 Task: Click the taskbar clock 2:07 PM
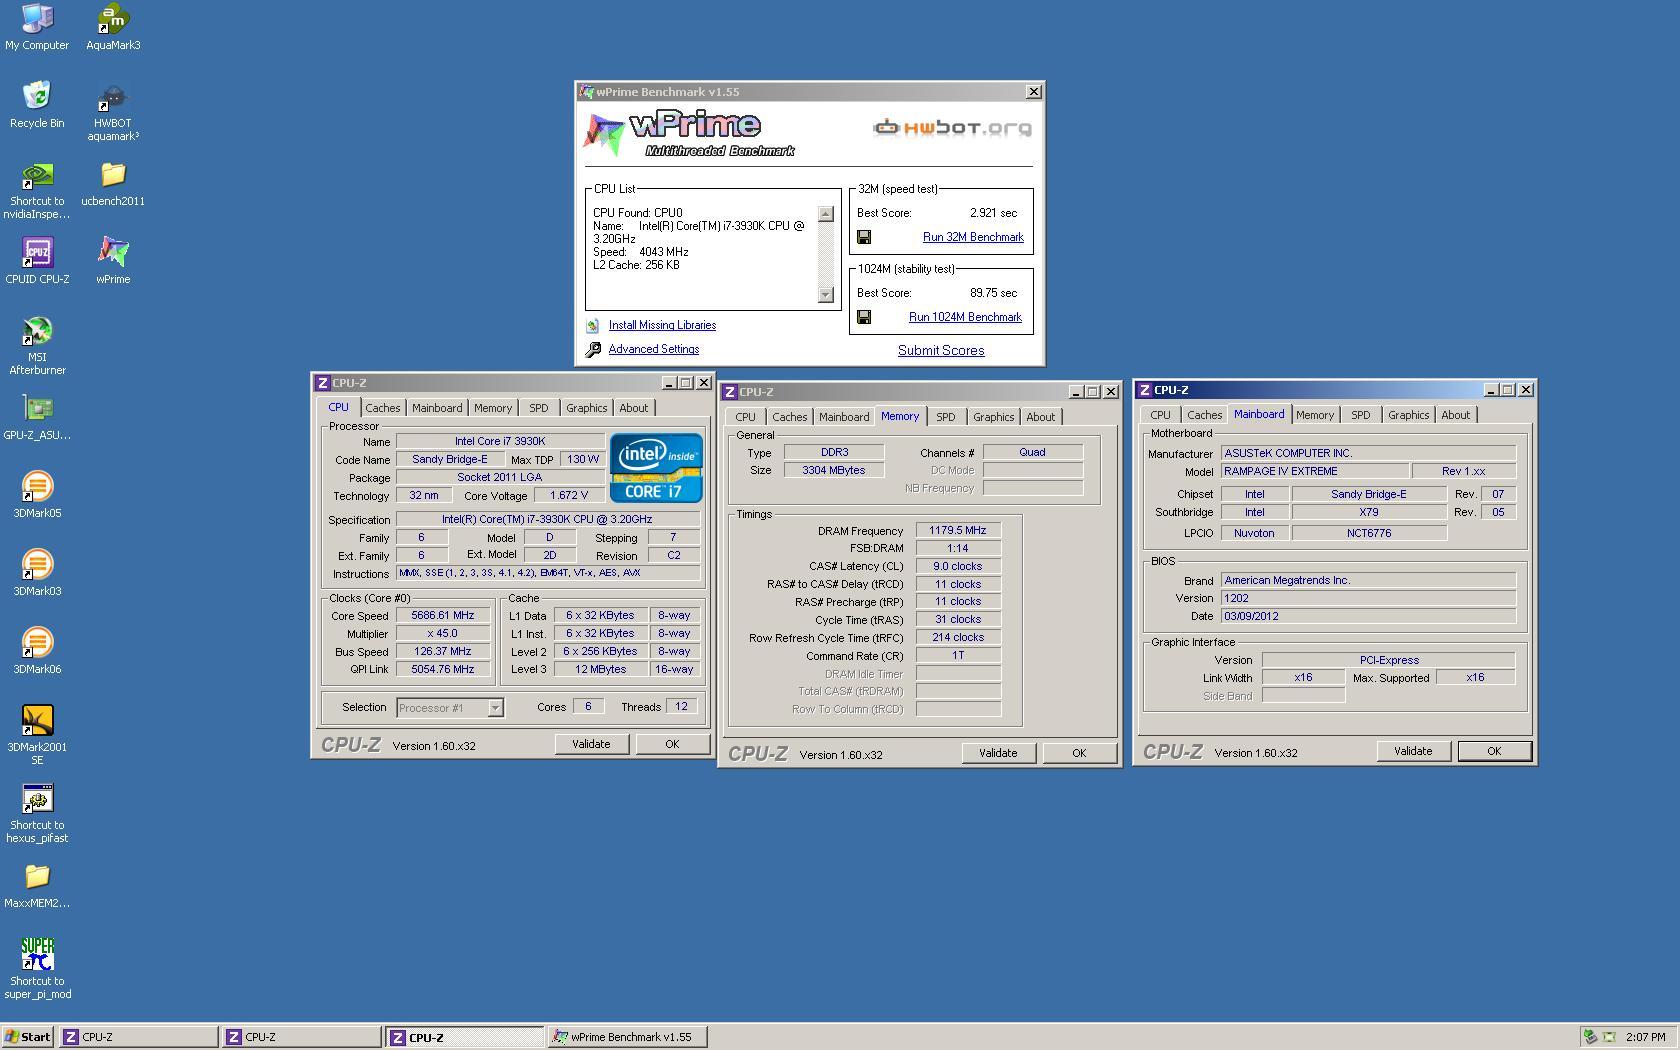pos(1646,1037)
